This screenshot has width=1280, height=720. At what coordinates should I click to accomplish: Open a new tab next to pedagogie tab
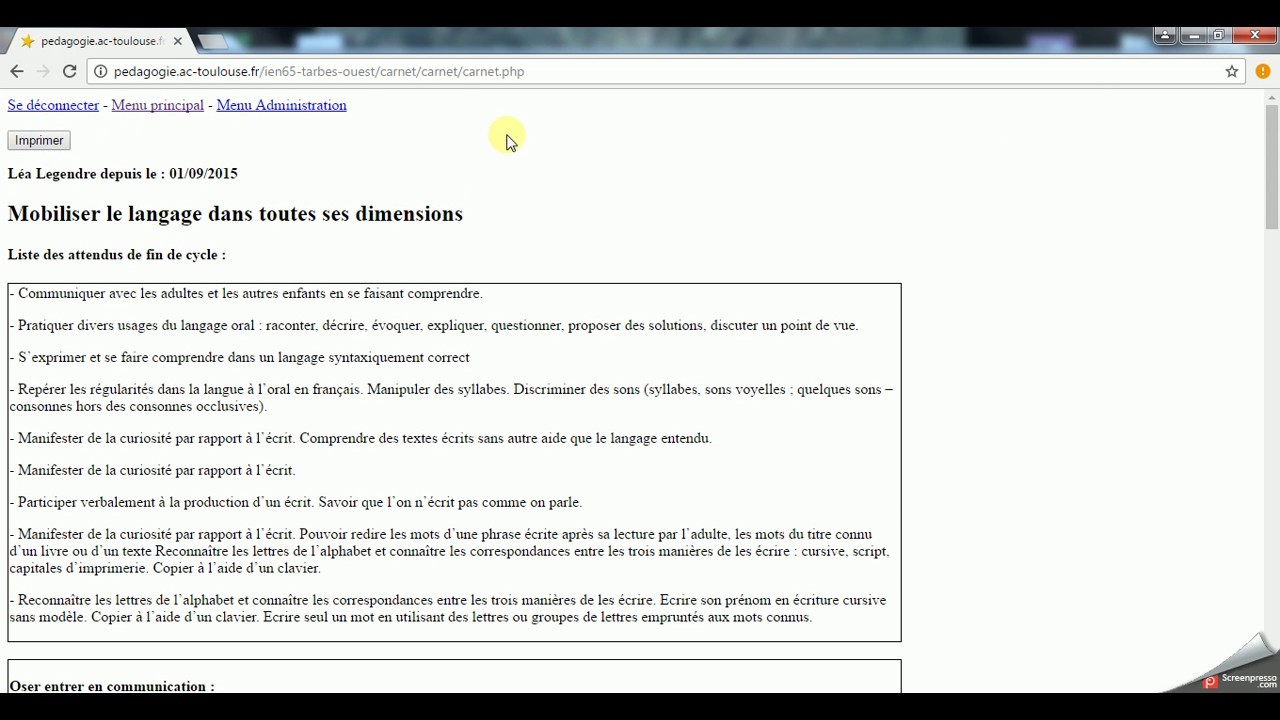[x=213, y=41]
